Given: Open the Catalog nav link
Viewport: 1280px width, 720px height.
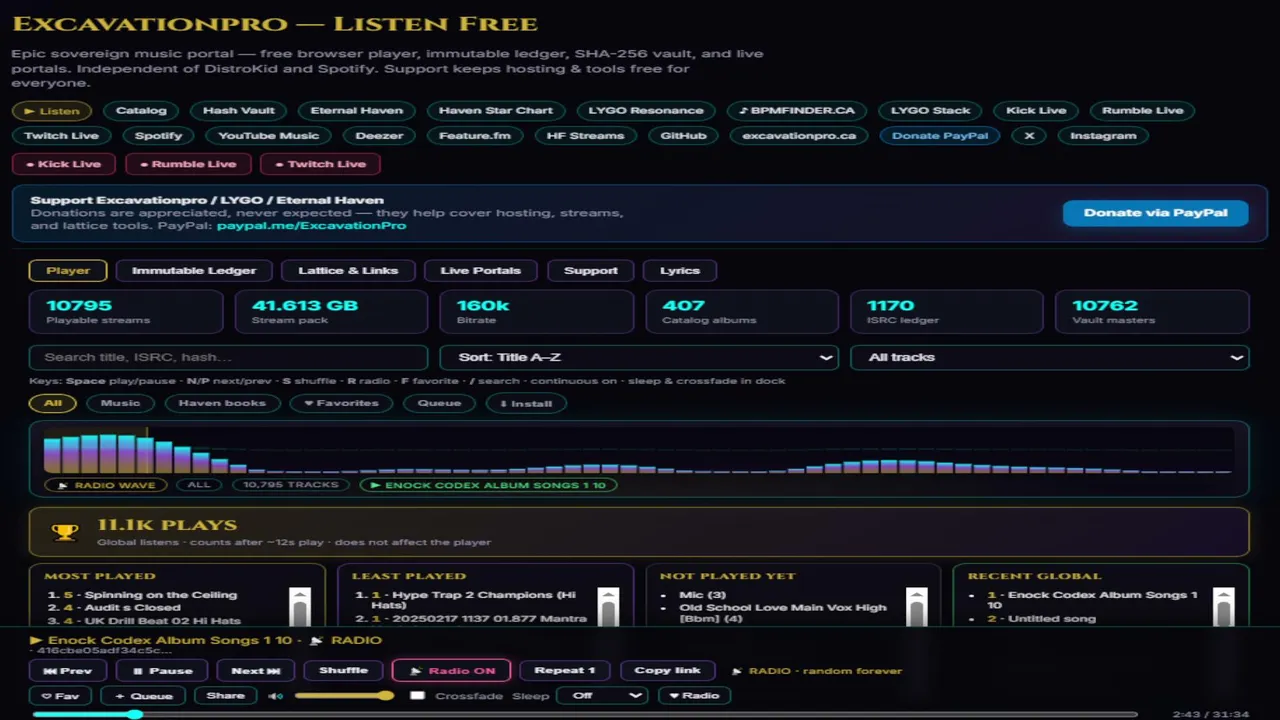Looking at the screenshot, I should 141,110.
